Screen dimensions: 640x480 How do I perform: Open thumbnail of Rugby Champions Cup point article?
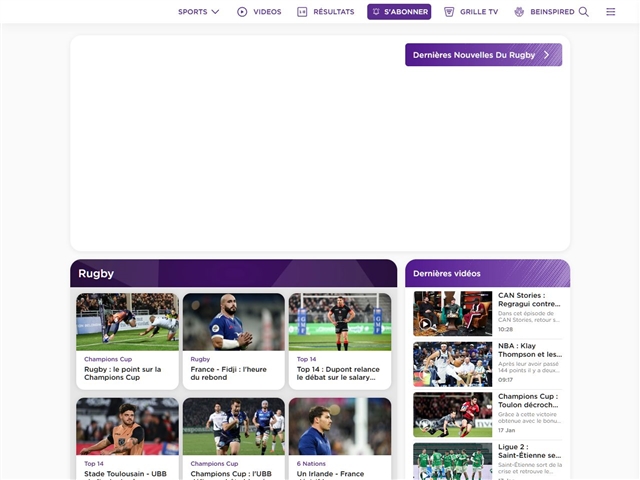pos(127,322)
